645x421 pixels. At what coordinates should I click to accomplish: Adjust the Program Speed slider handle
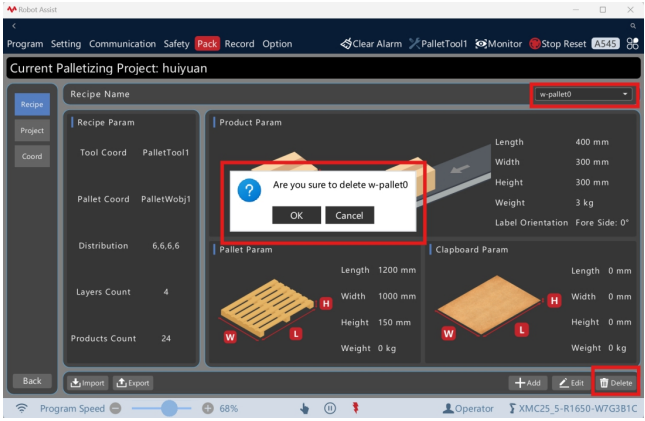[169, 408]
